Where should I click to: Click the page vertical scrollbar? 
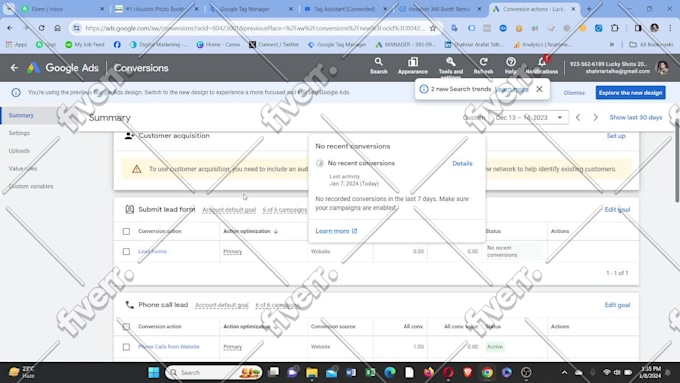pyautogui.click(x=677, y=161)
